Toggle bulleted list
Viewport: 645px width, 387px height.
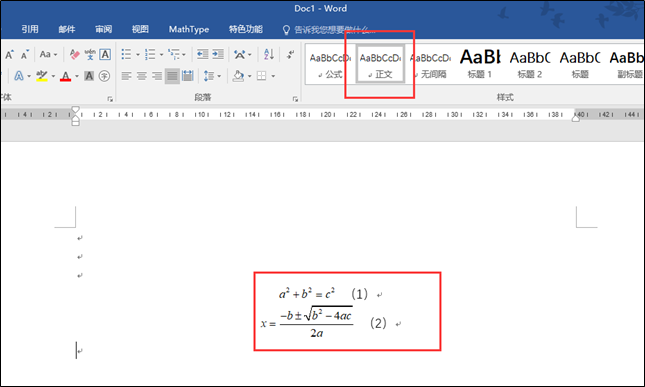(126, 54)
